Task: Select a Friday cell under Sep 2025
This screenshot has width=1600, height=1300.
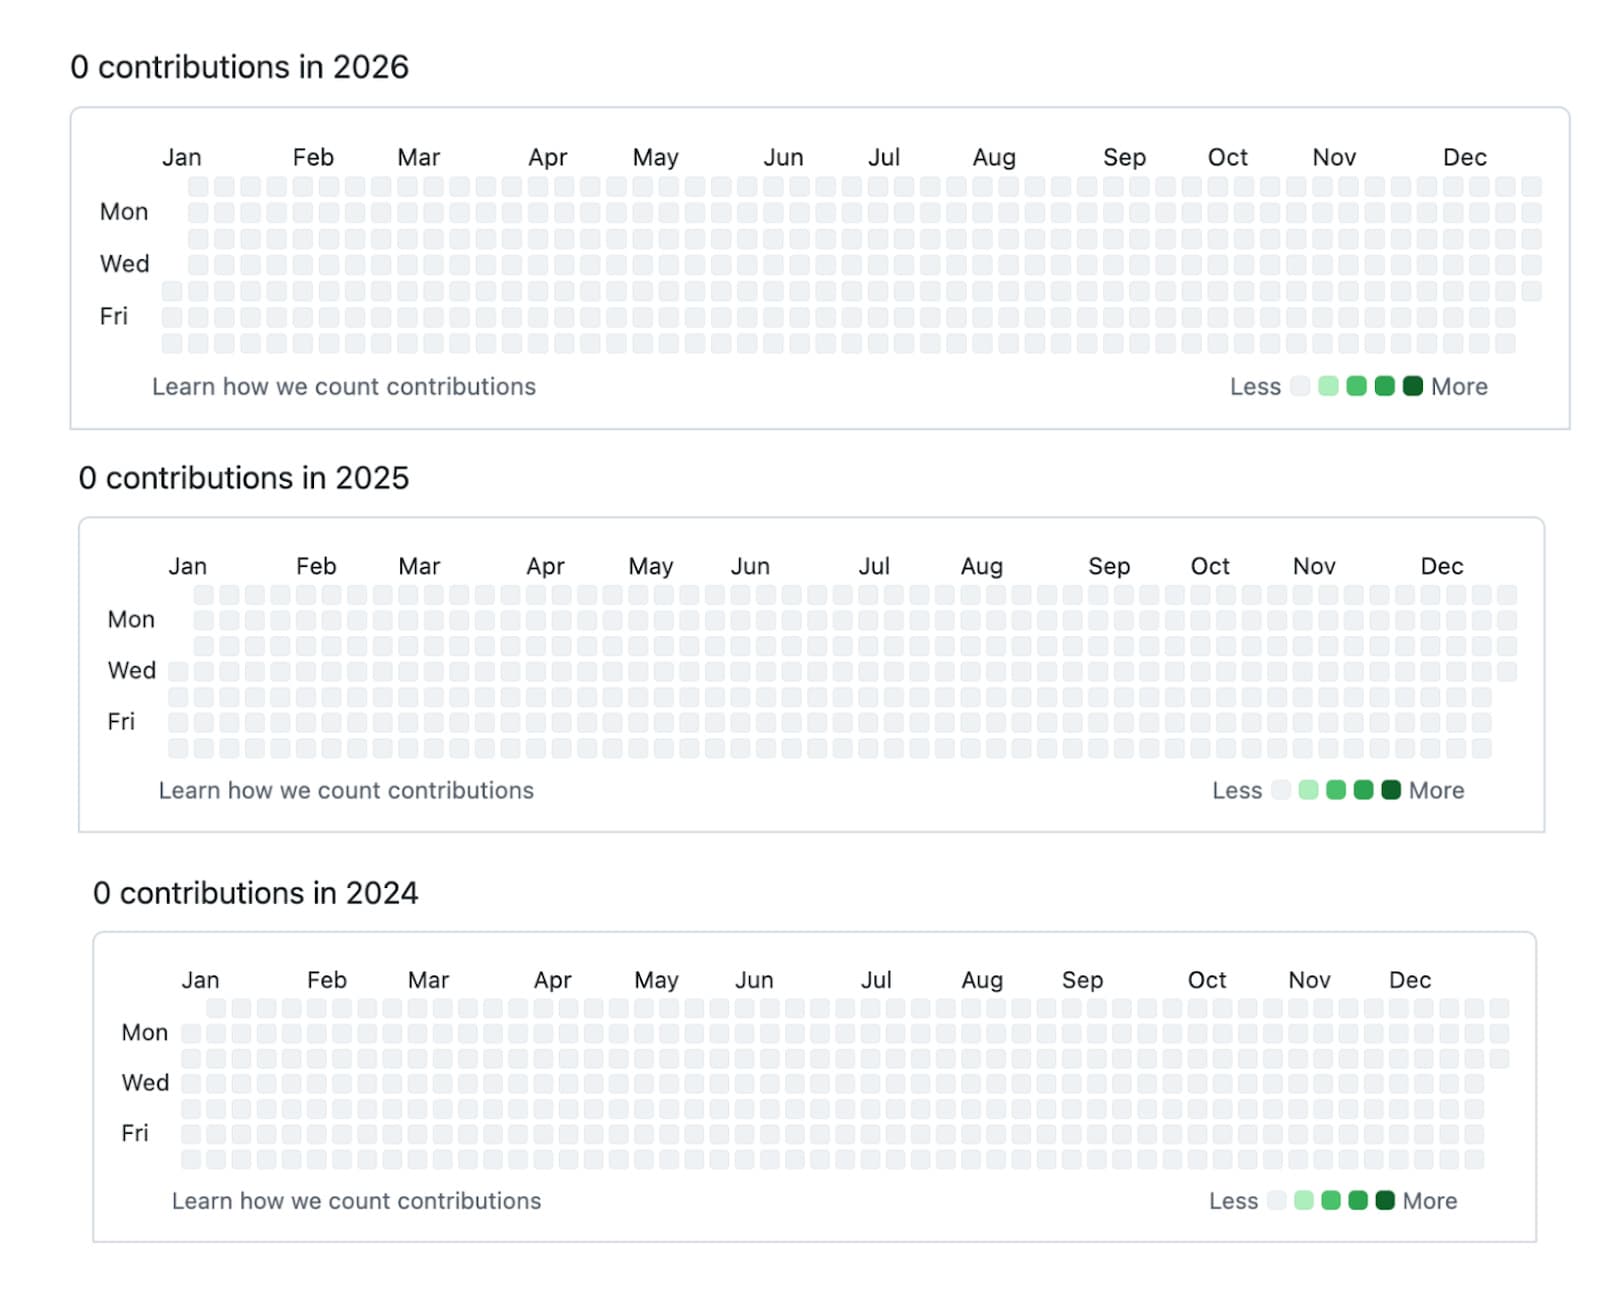Action: [x=1110, y=721]
